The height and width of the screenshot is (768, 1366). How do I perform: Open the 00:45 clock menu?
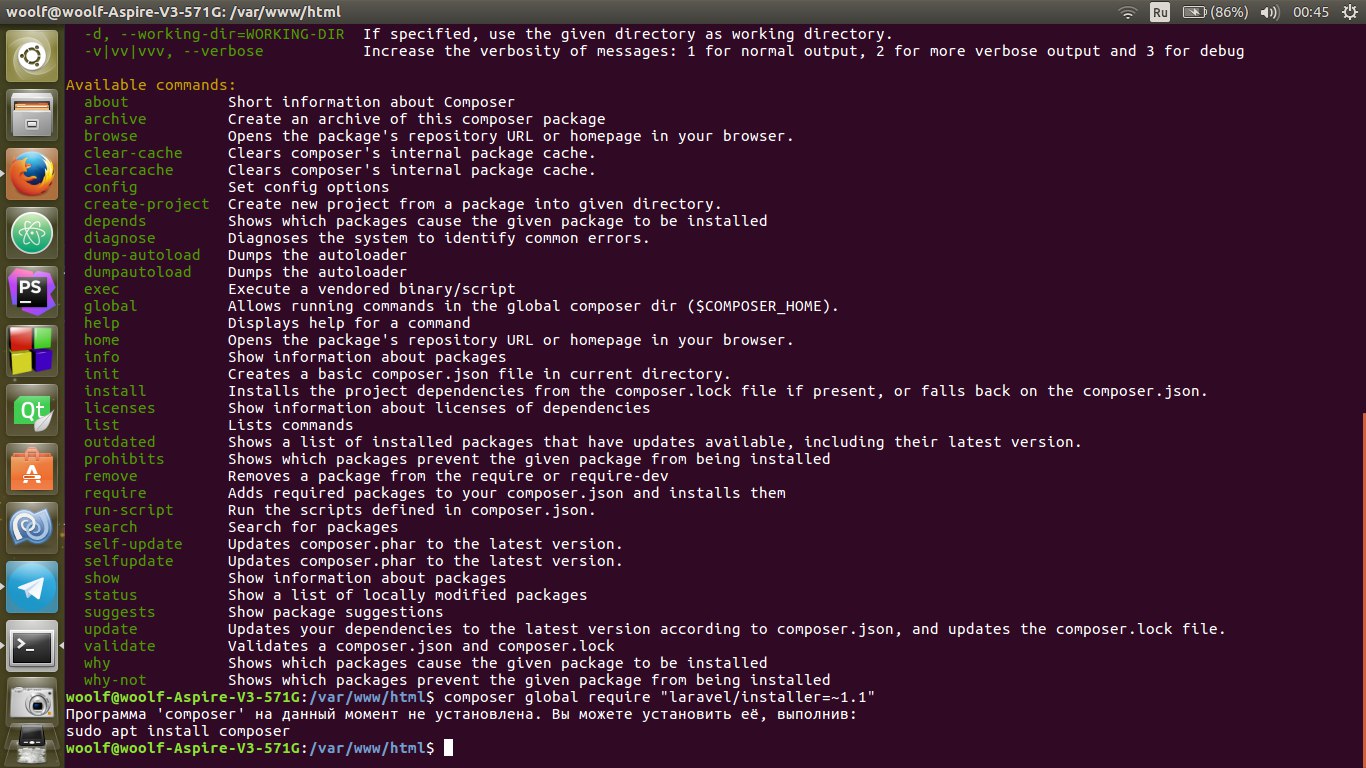coord(1310,12)
